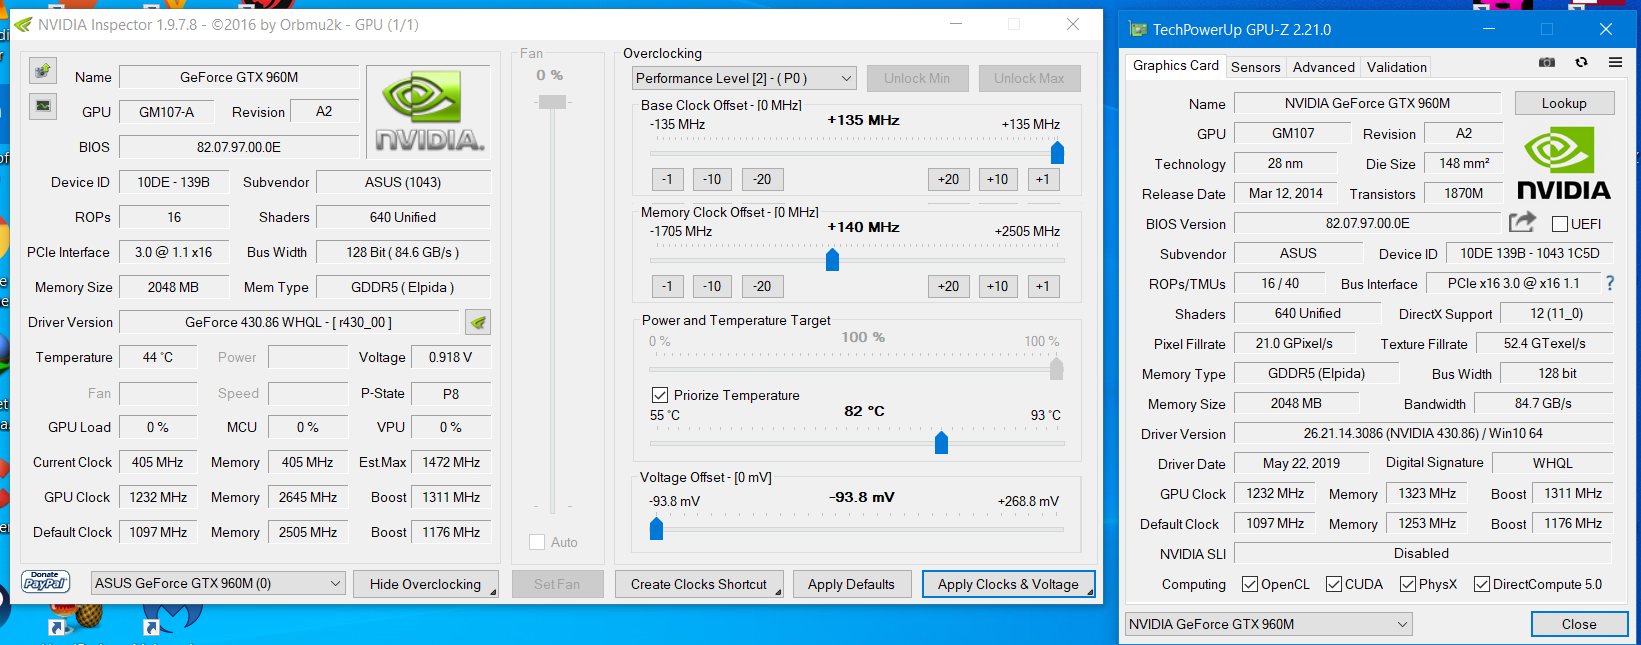The image size is (1641, 645).
Task: Click the NVIDIA Inspector title bar icon
Action: (23, 25)
